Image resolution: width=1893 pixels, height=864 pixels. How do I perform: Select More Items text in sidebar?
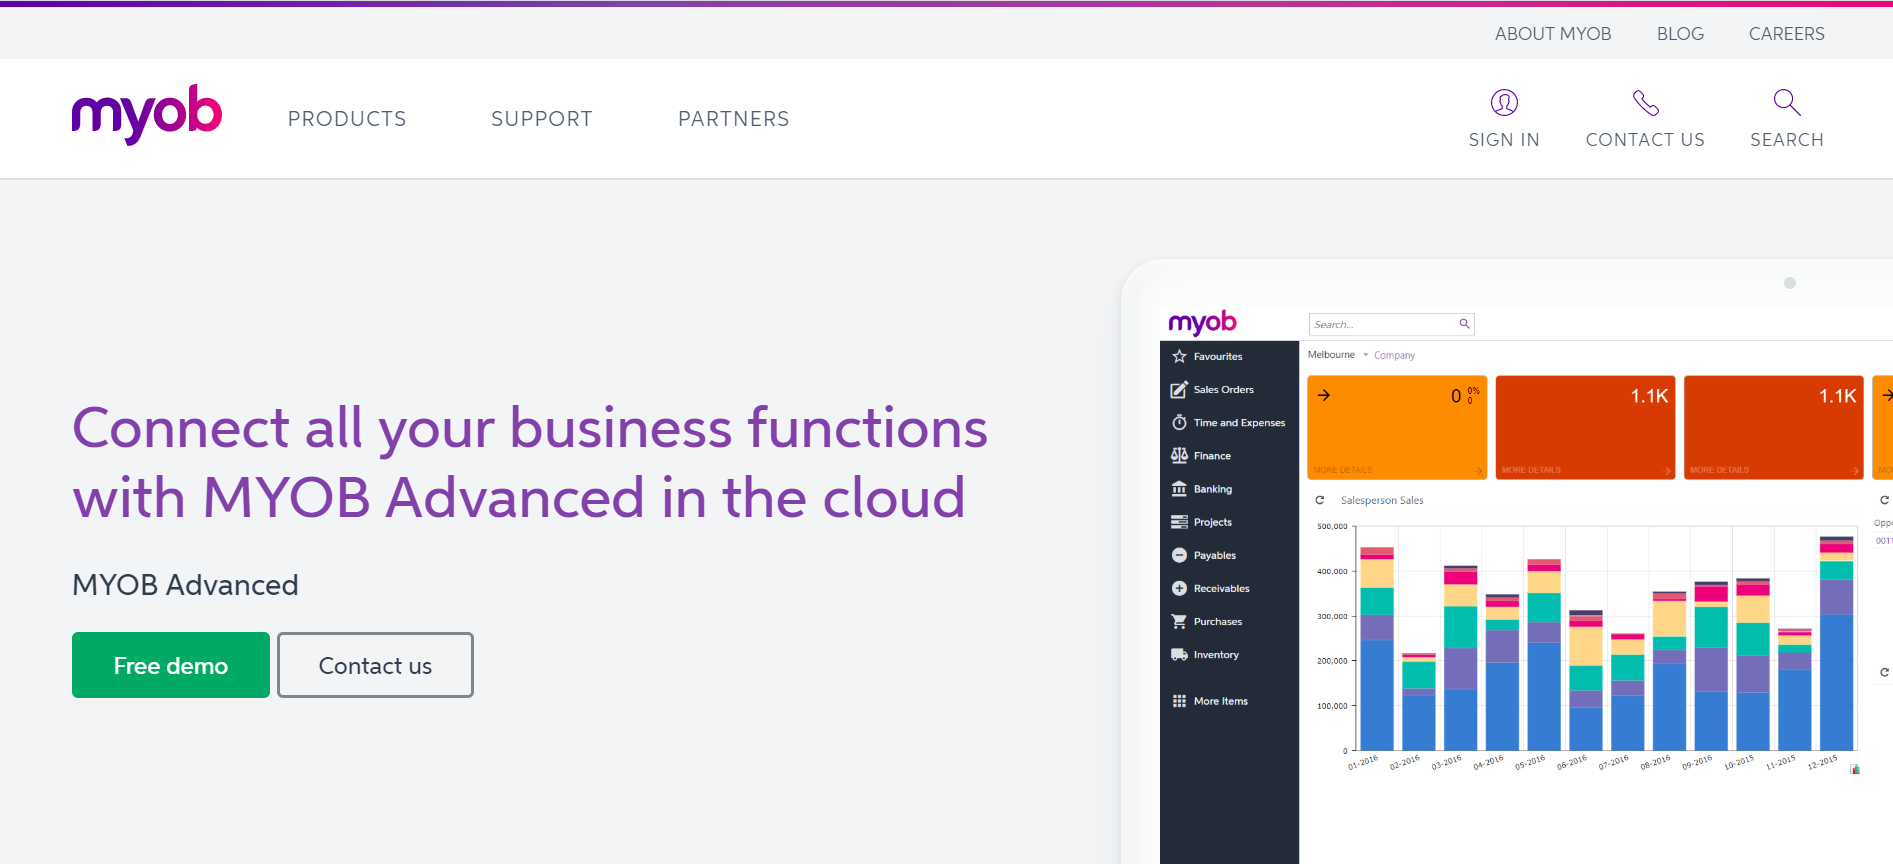1221,701
